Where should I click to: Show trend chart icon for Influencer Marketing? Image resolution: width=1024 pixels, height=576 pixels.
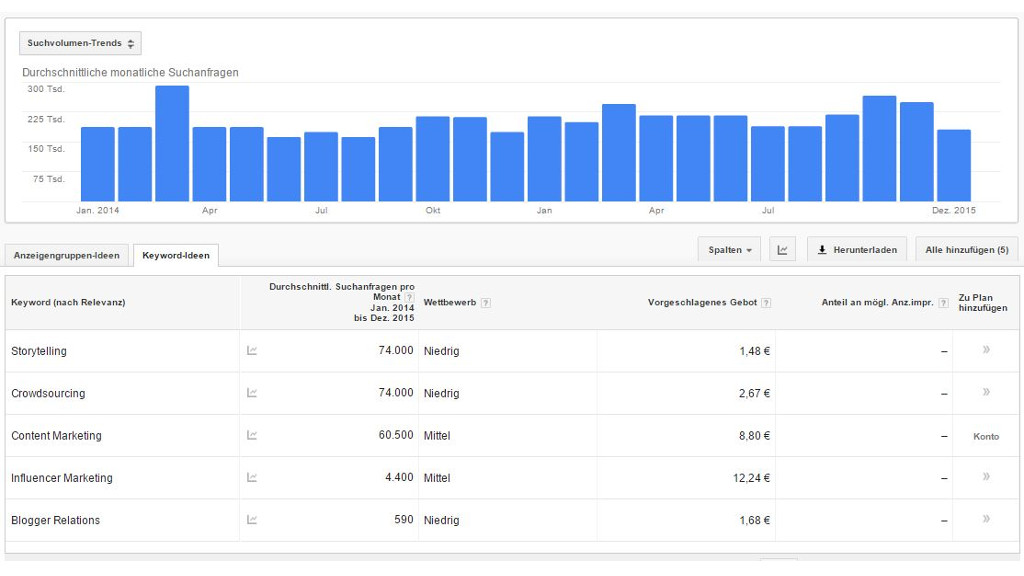[x=252, y=478]
